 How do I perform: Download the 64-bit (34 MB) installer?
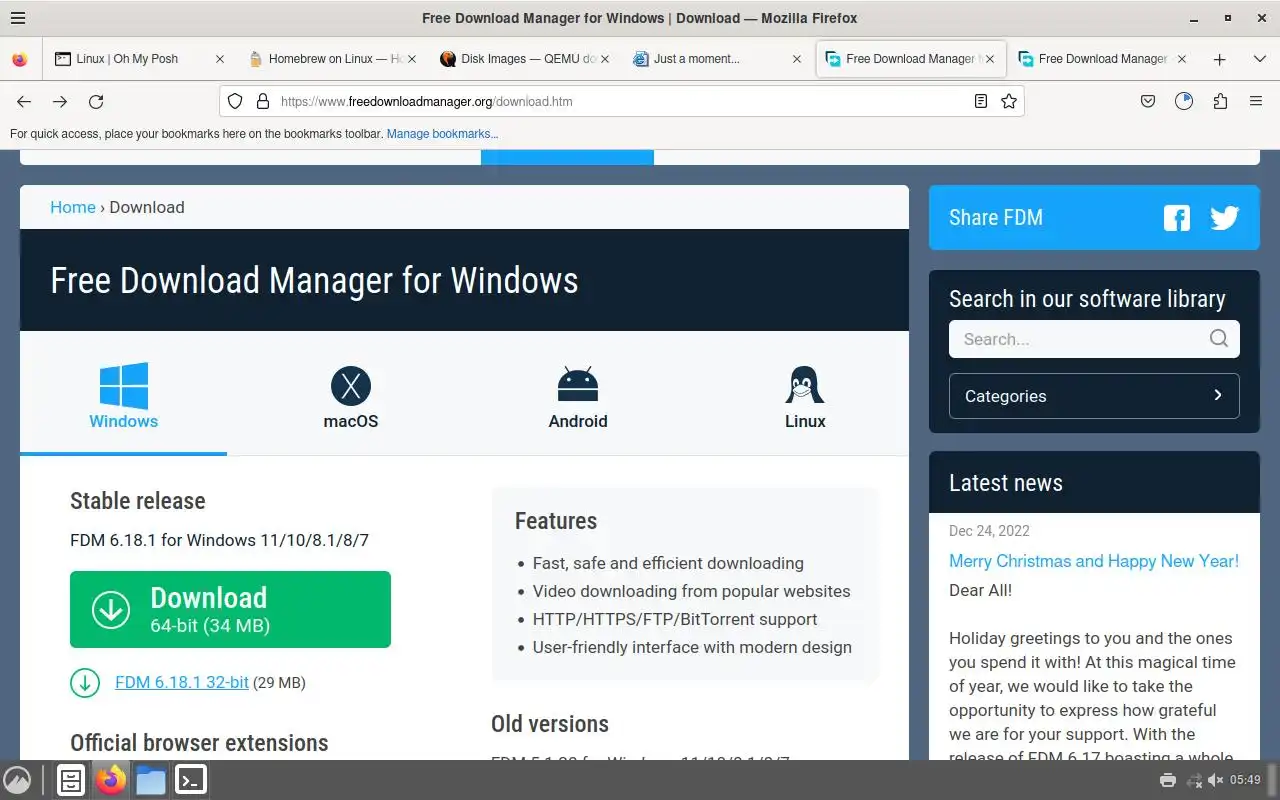230,609
